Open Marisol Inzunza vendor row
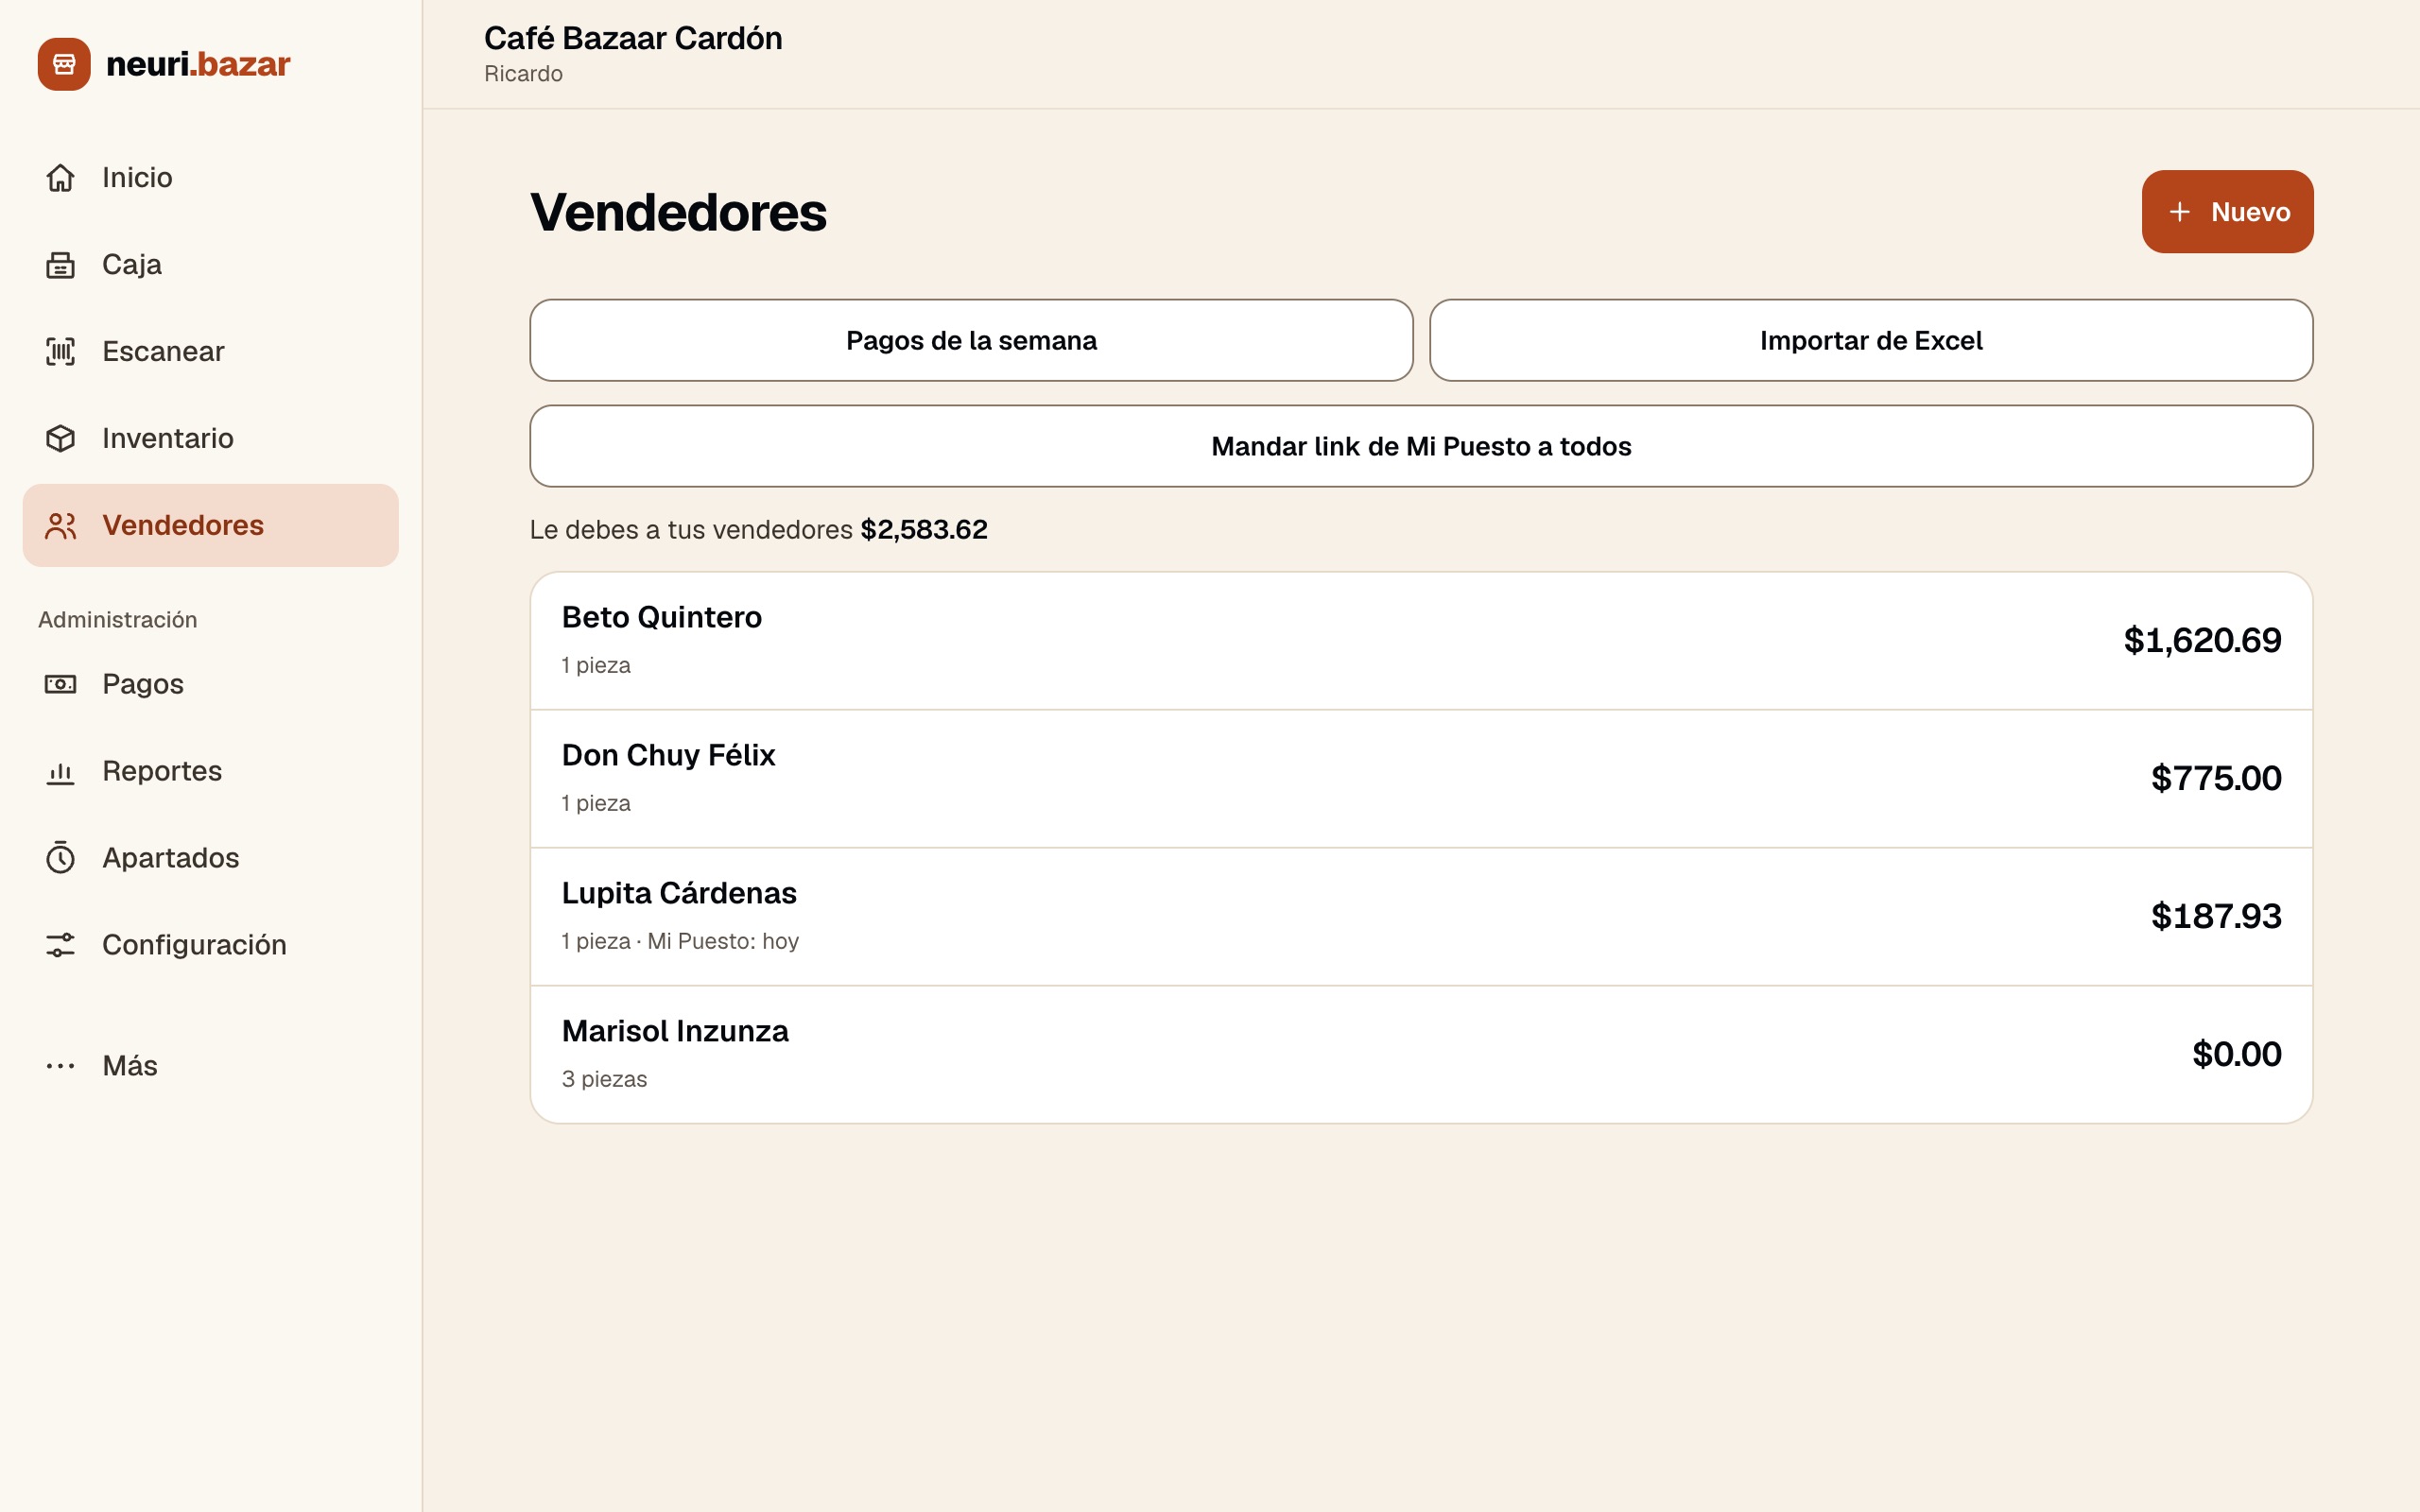Viewport: 2420px width, 1512px height. tap(1421, 1055)
